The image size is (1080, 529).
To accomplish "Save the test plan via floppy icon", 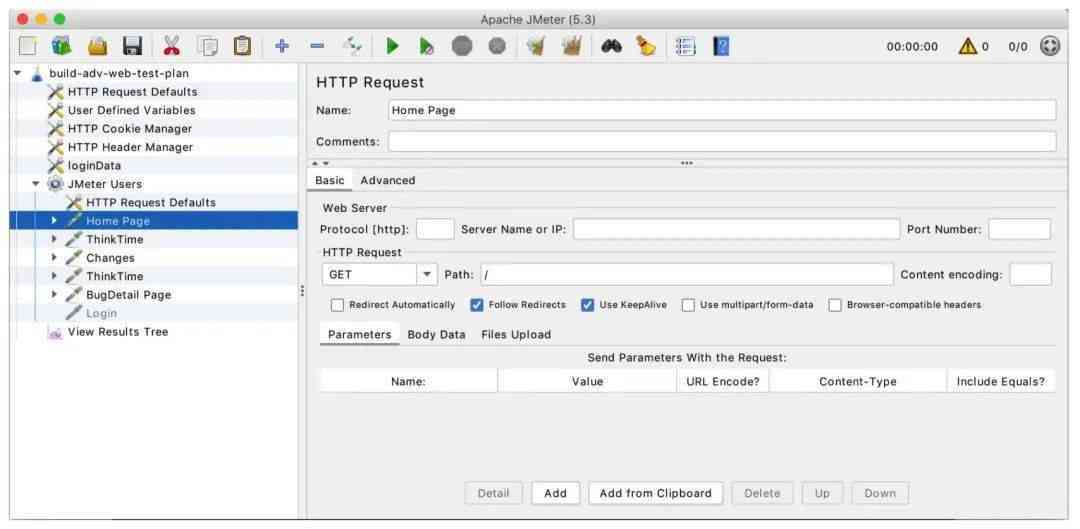I will [132, 46].
